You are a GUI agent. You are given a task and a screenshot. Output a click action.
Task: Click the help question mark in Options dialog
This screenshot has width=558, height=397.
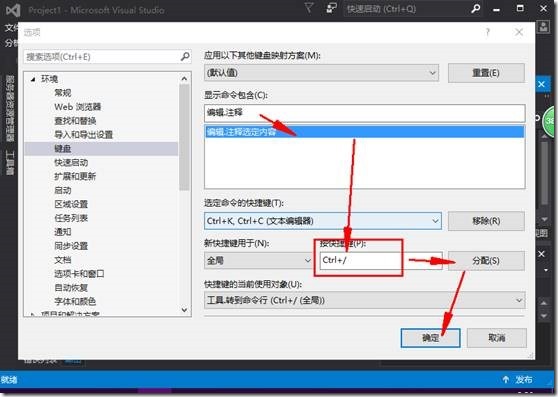(x=488, y=32)
